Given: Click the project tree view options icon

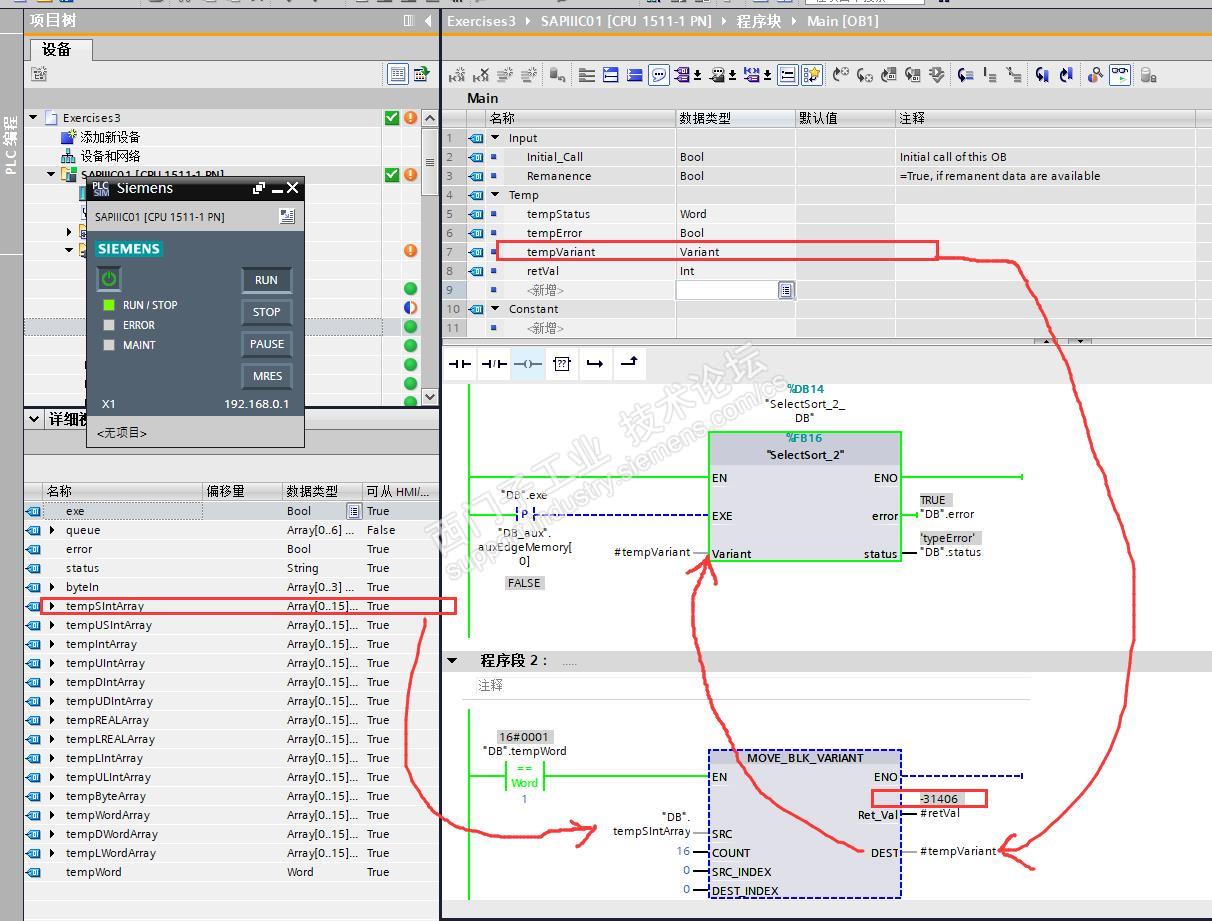Looking at the screenshot, I should 398,74.
